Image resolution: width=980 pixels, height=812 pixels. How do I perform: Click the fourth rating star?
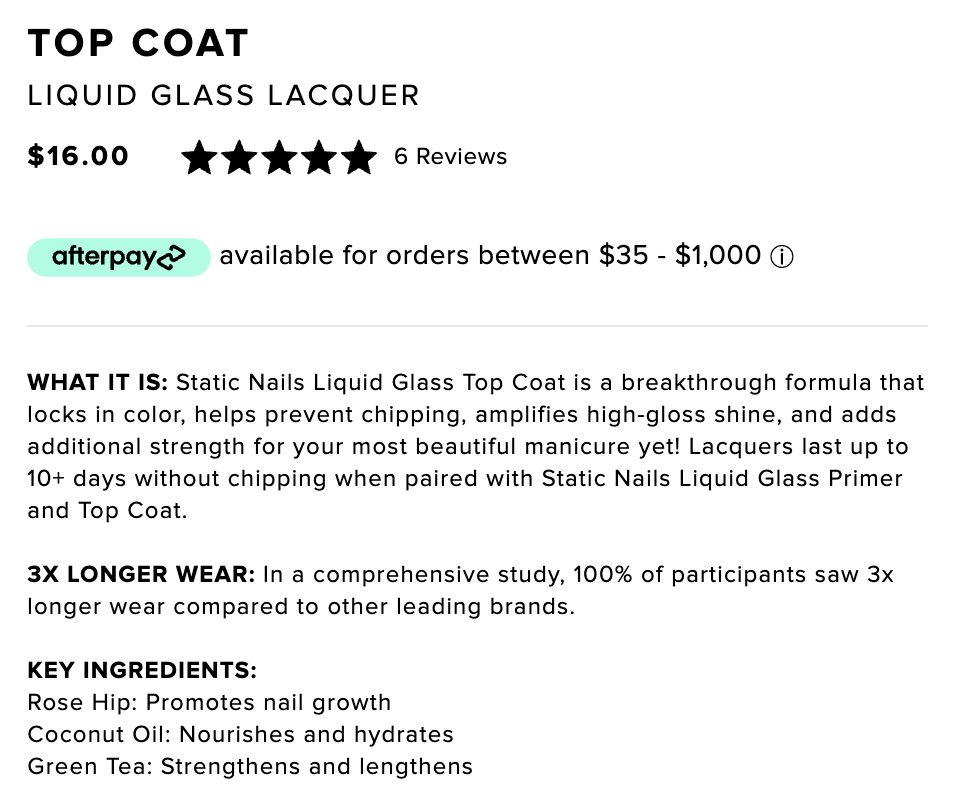(x=319, y=157)
